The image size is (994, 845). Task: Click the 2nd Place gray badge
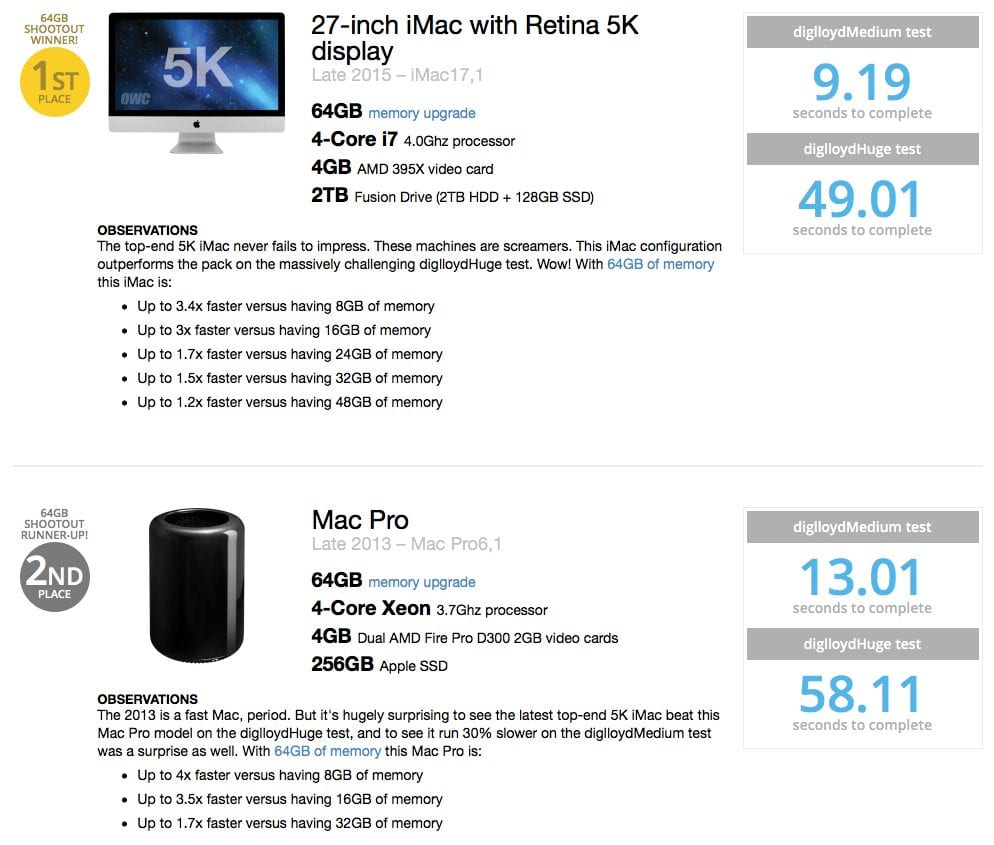(55, 577)
